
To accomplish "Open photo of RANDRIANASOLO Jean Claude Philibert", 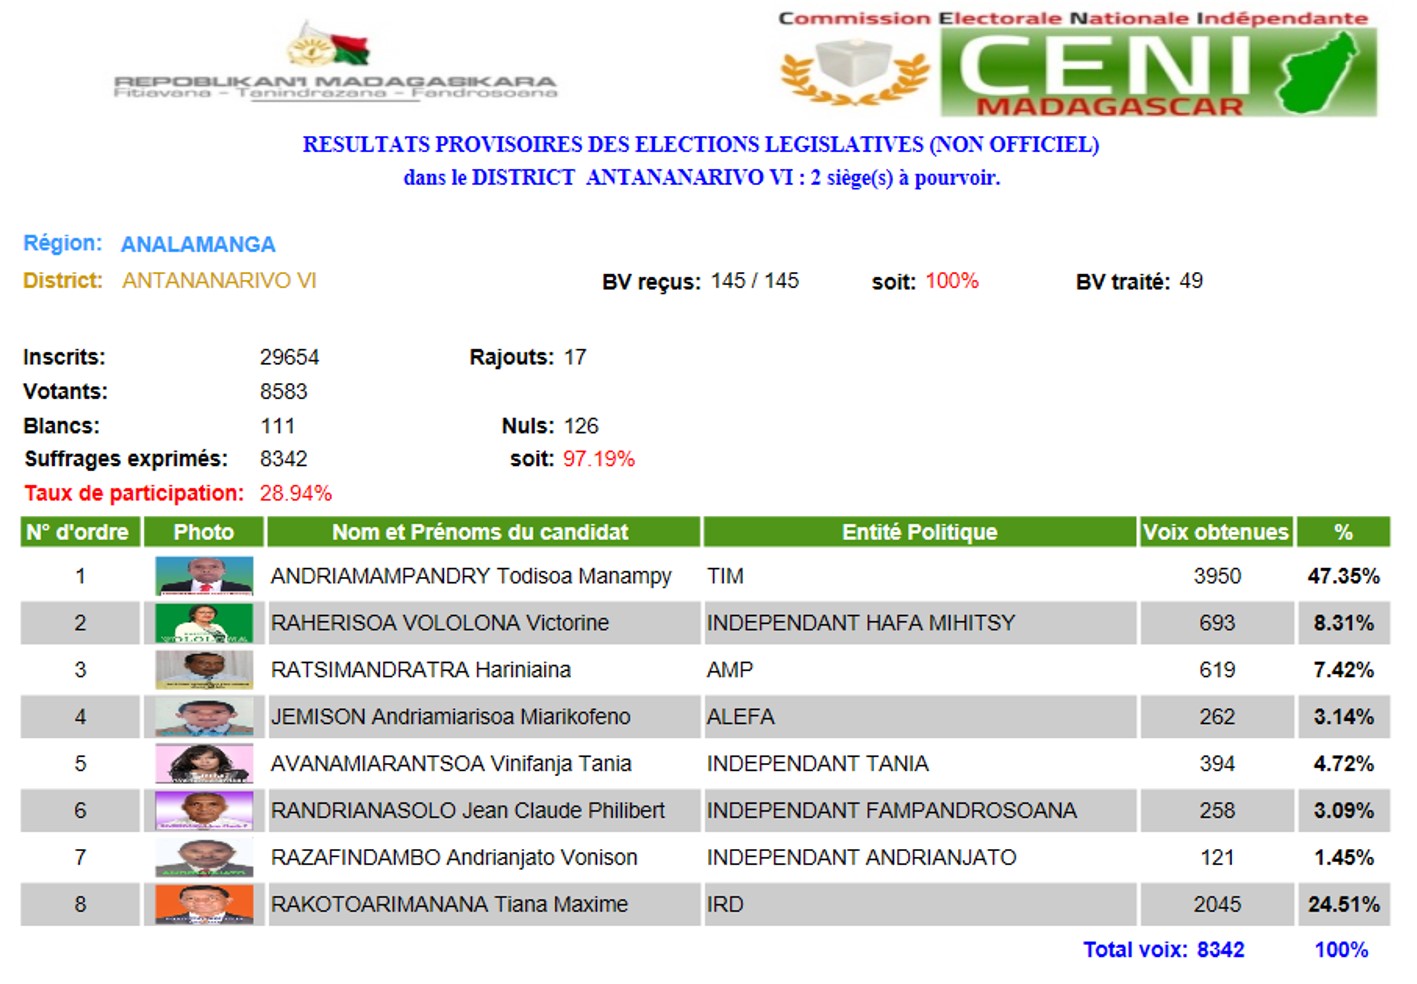I will tap(204, 811).
